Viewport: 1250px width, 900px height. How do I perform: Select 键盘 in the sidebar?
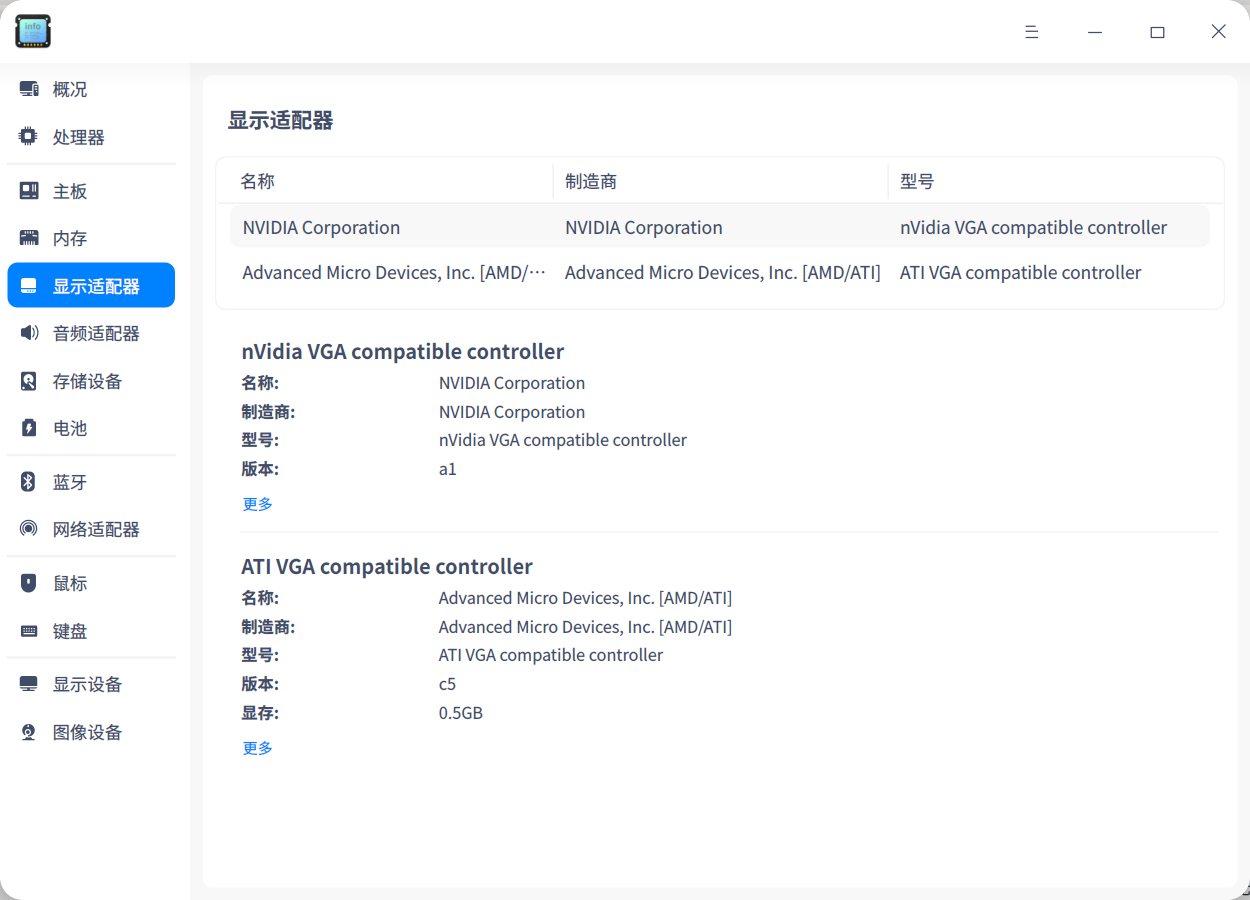pyautogui.click(x=70, y=631)
